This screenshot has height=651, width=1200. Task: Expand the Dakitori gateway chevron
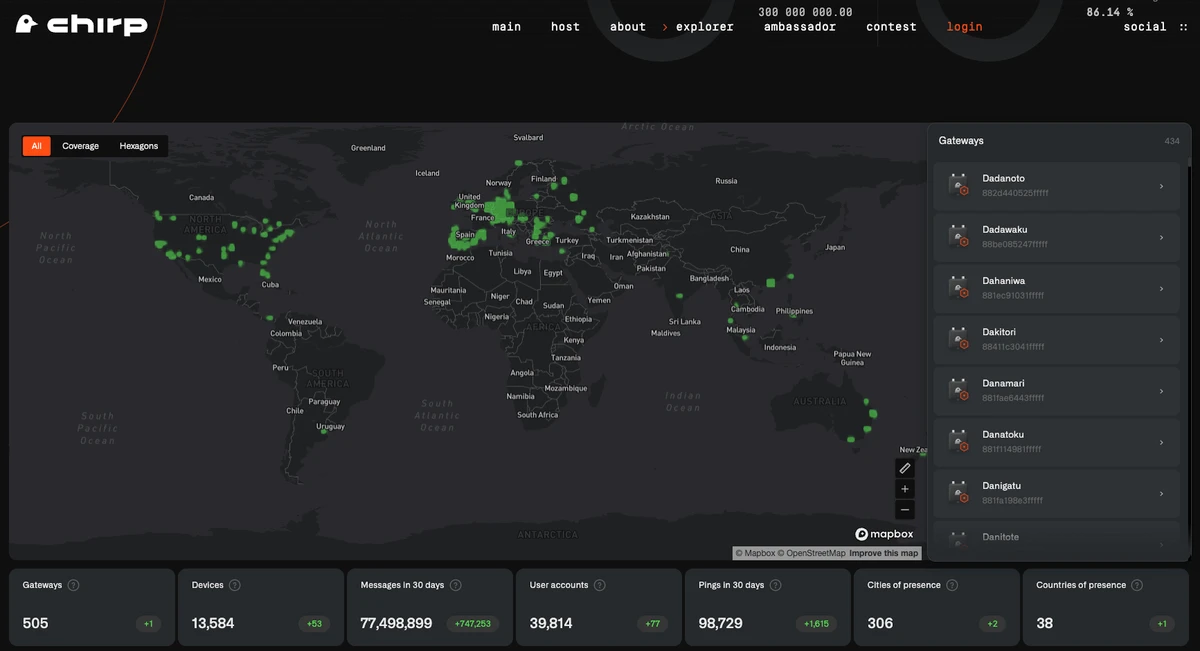(x=1161, y=340)
